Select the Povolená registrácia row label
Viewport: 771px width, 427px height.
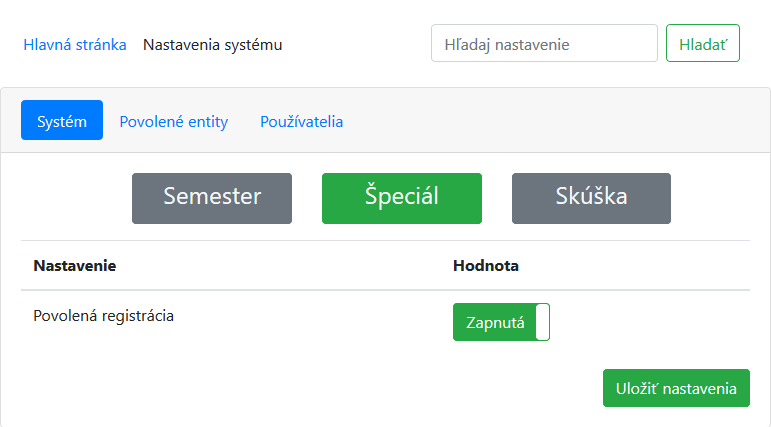point(103,316)
